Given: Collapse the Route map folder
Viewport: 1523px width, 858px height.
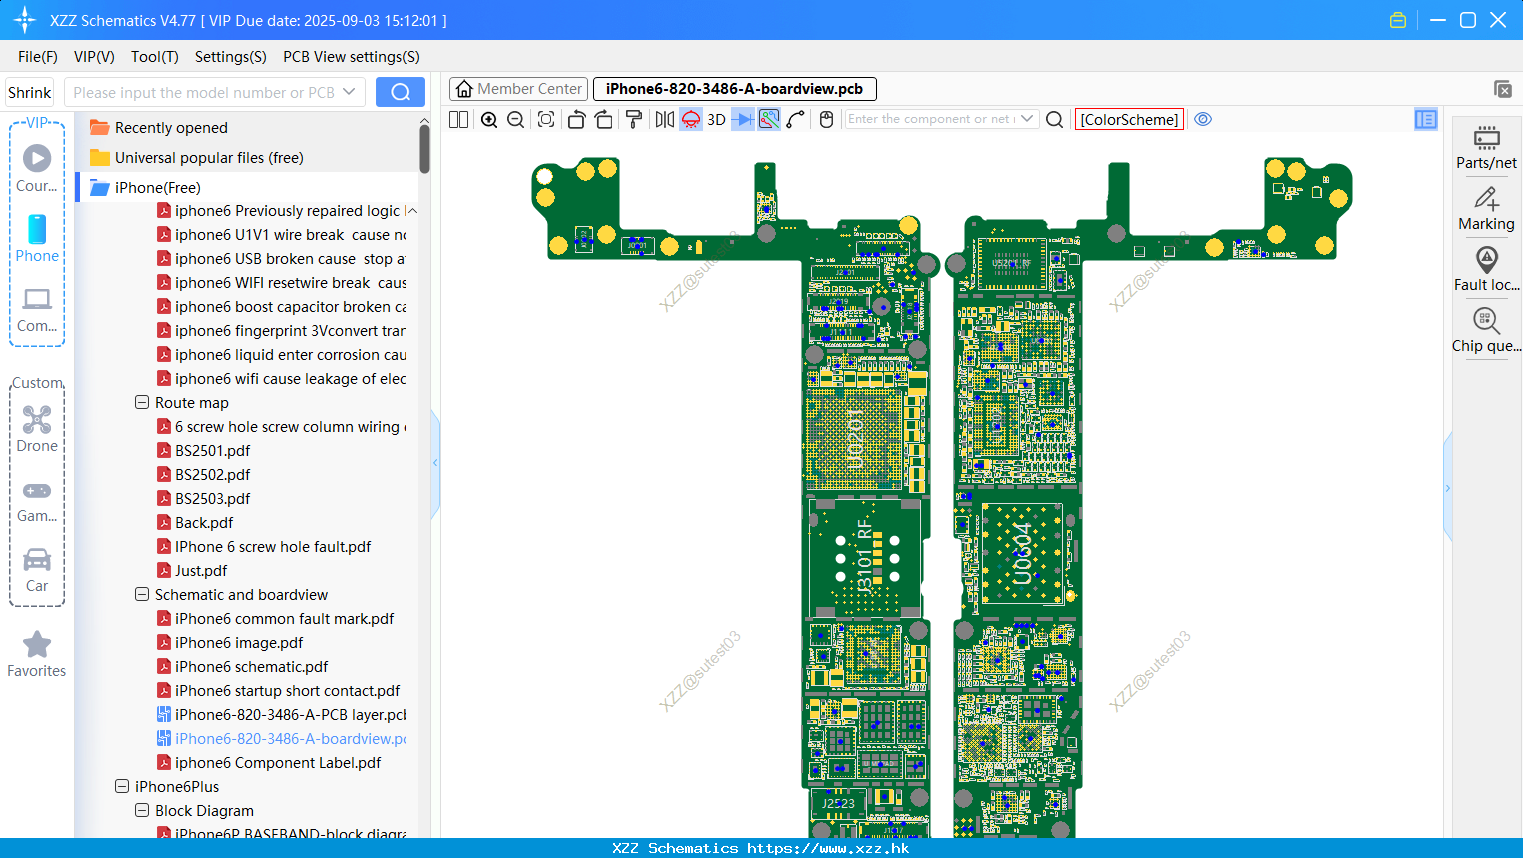Looking at the screenshot, I should [x=142, y=402].
